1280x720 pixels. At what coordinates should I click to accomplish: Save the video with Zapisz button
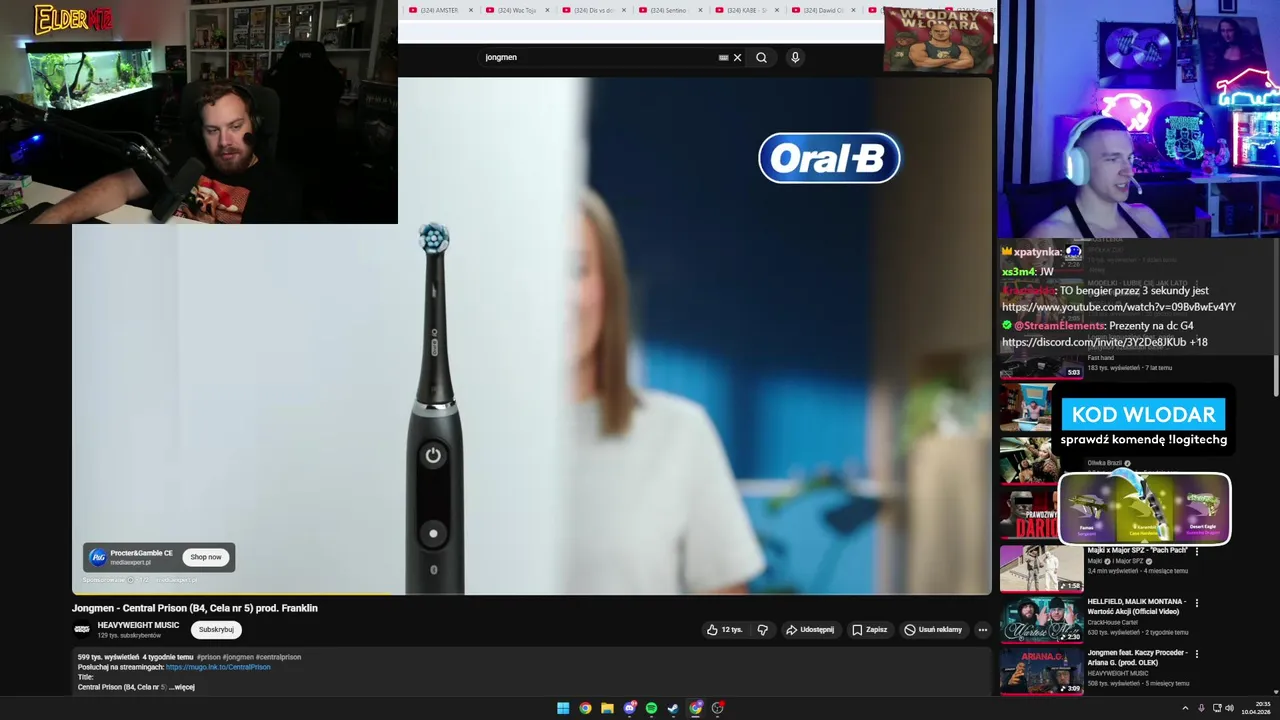870,630
